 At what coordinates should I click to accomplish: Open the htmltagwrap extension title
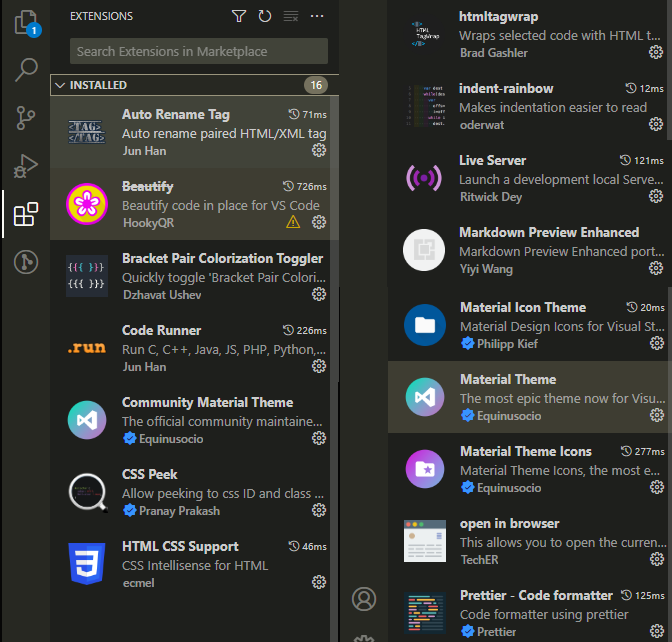point(498,17)
